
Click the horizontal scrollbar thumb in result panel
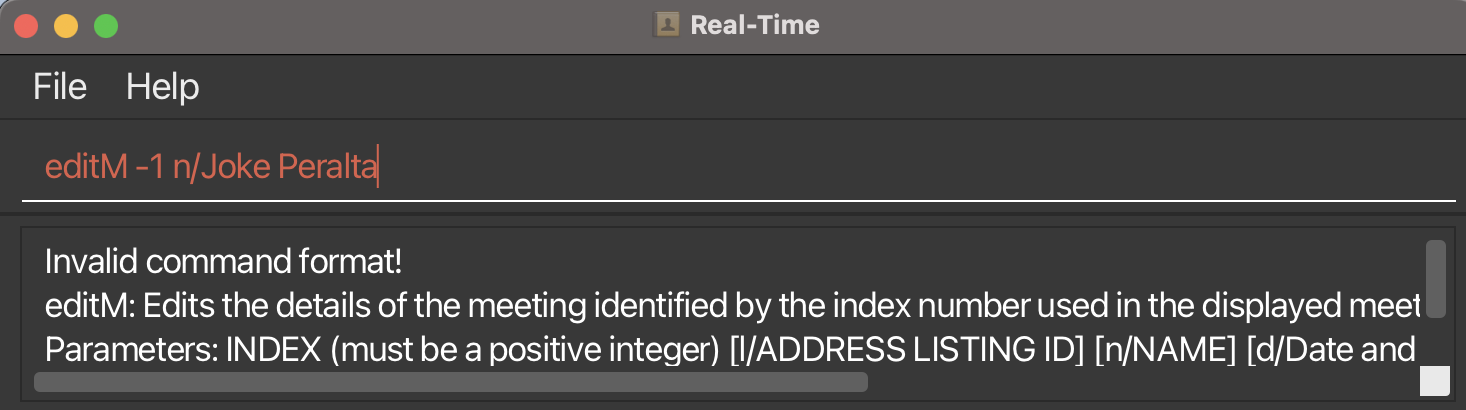point(451,382)
